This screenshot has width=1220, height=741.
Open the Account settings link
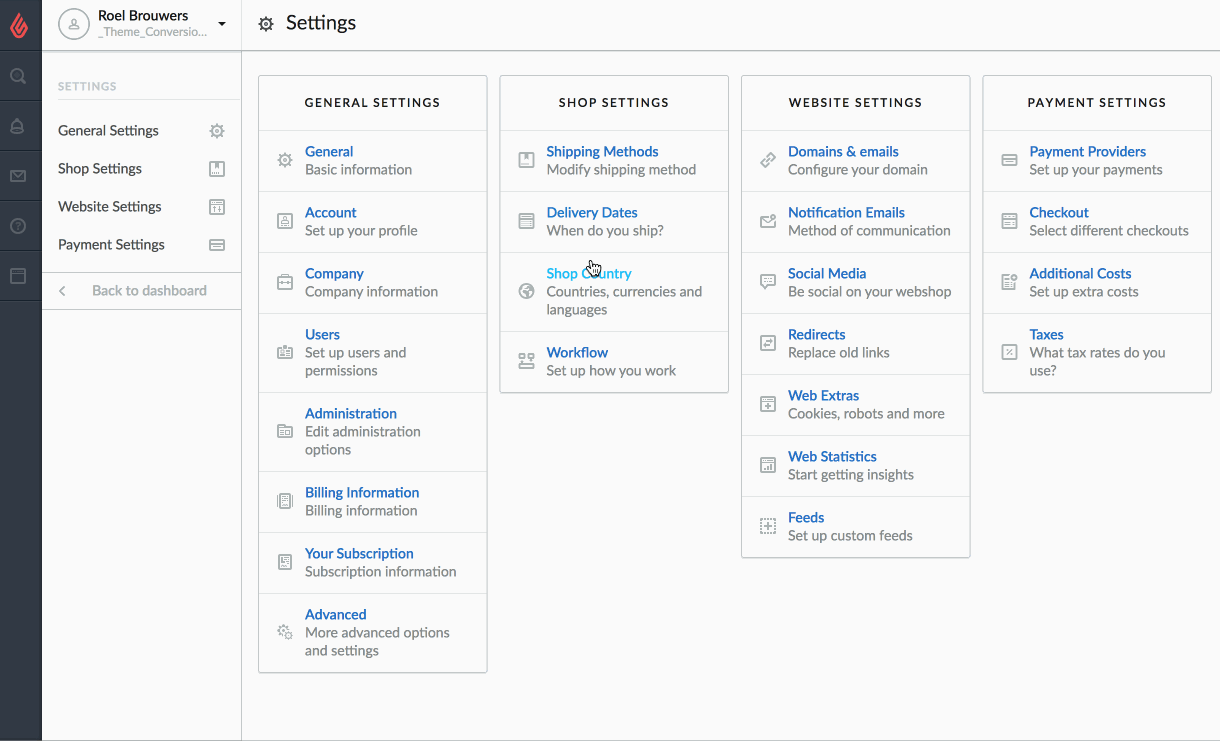[331, 213]
